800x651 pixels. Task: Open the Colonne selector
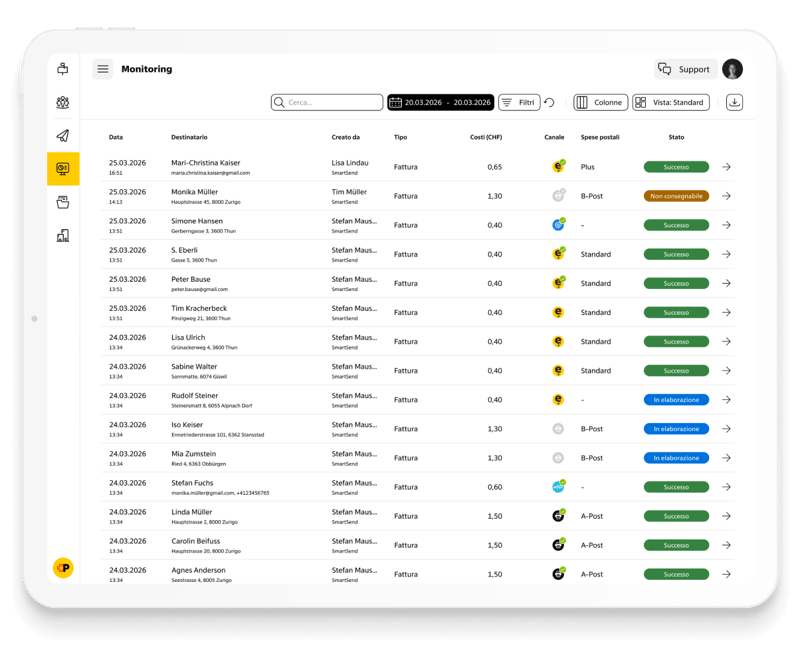(602, 102)
